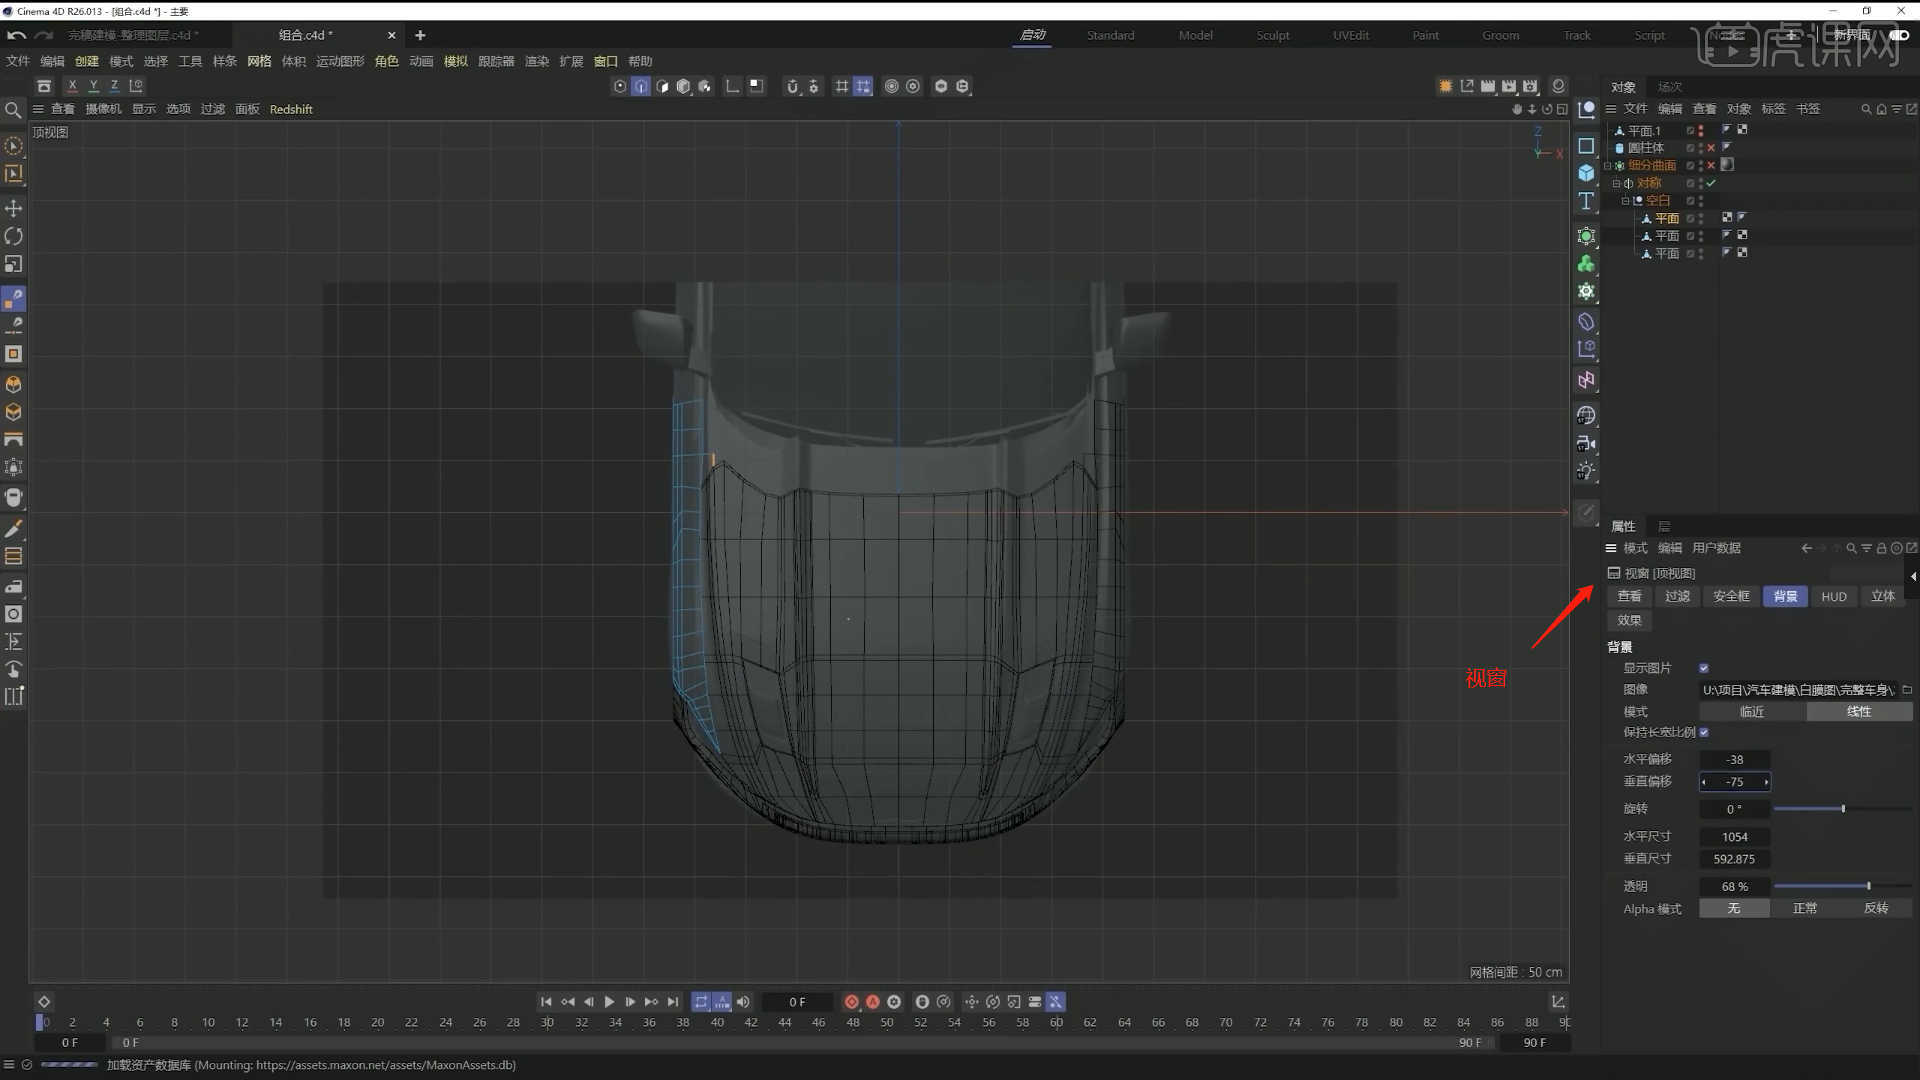Open the 网格 menu in main menu bar
The image size is (1920, 1080).
coord(259,61)
